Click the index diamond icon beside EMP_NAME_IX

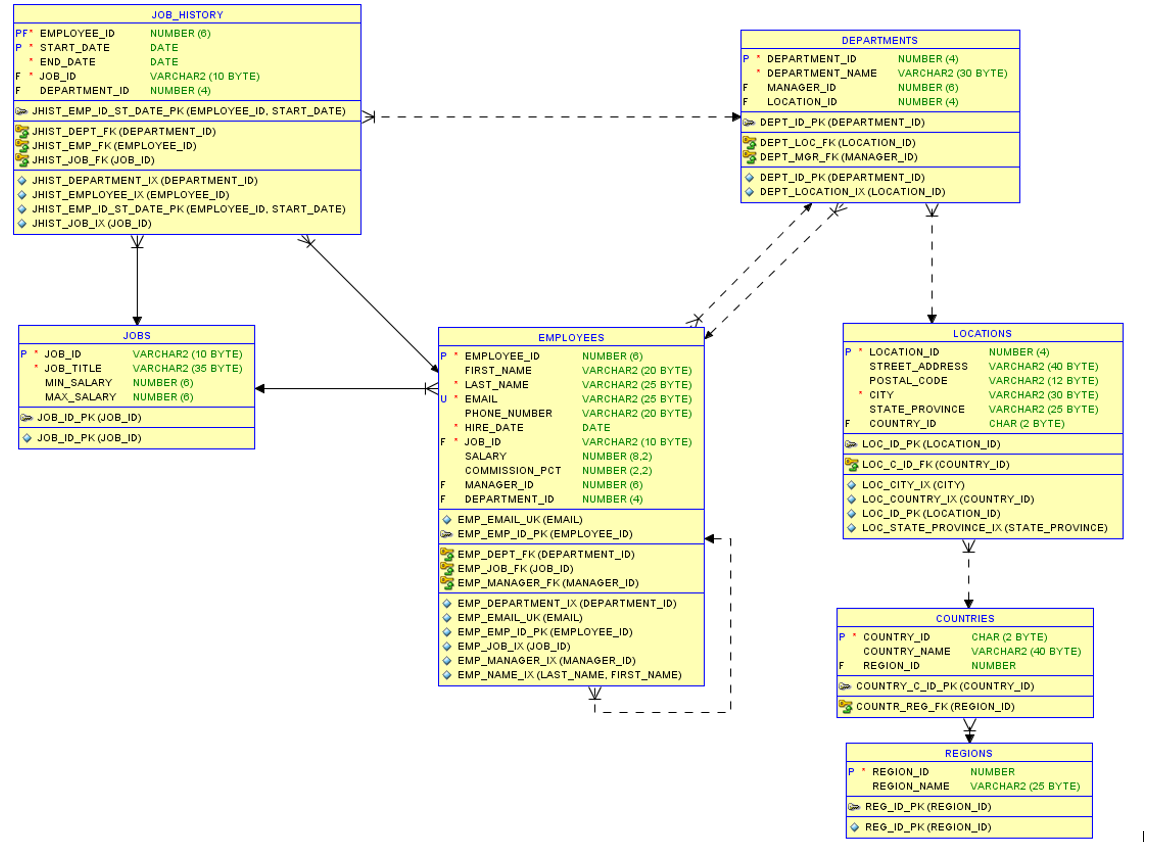click(x=448, y=675)
